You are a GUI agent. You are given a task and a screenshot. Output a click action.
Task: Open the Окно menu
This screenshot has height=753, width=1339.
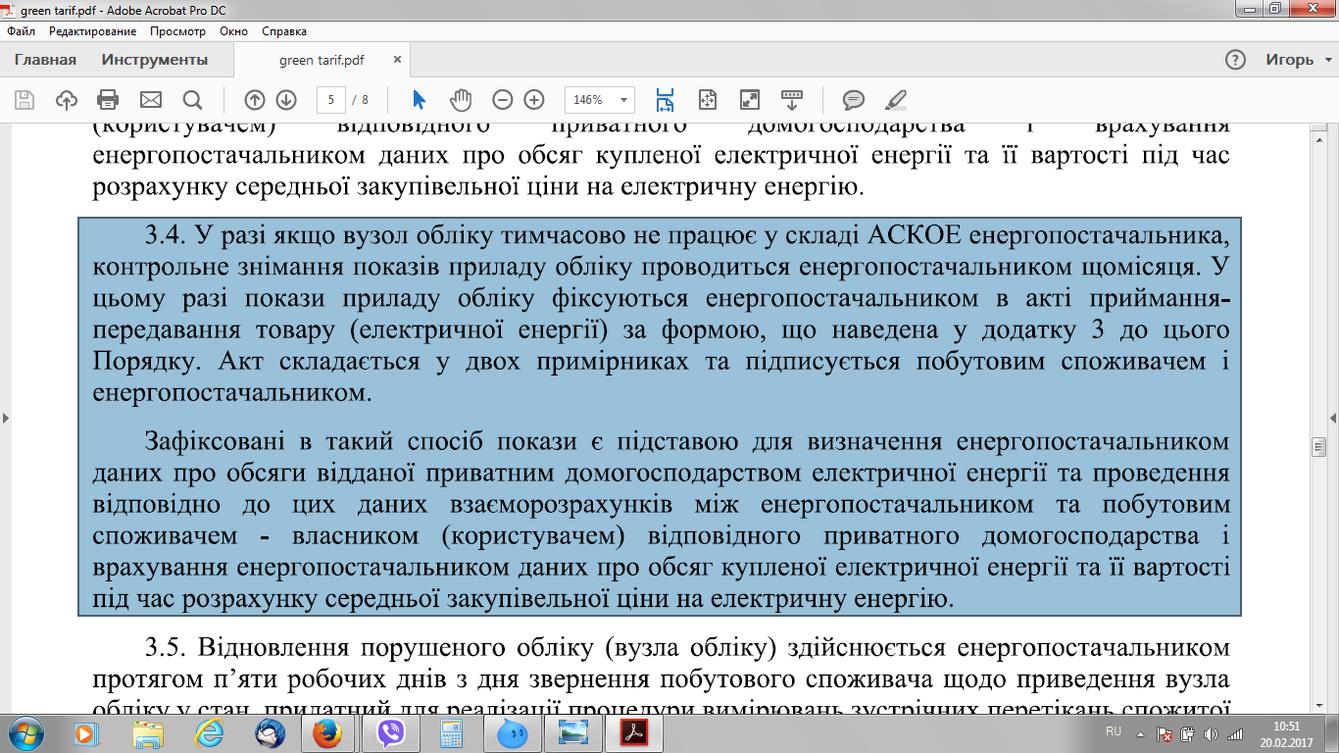coord(233,31)
